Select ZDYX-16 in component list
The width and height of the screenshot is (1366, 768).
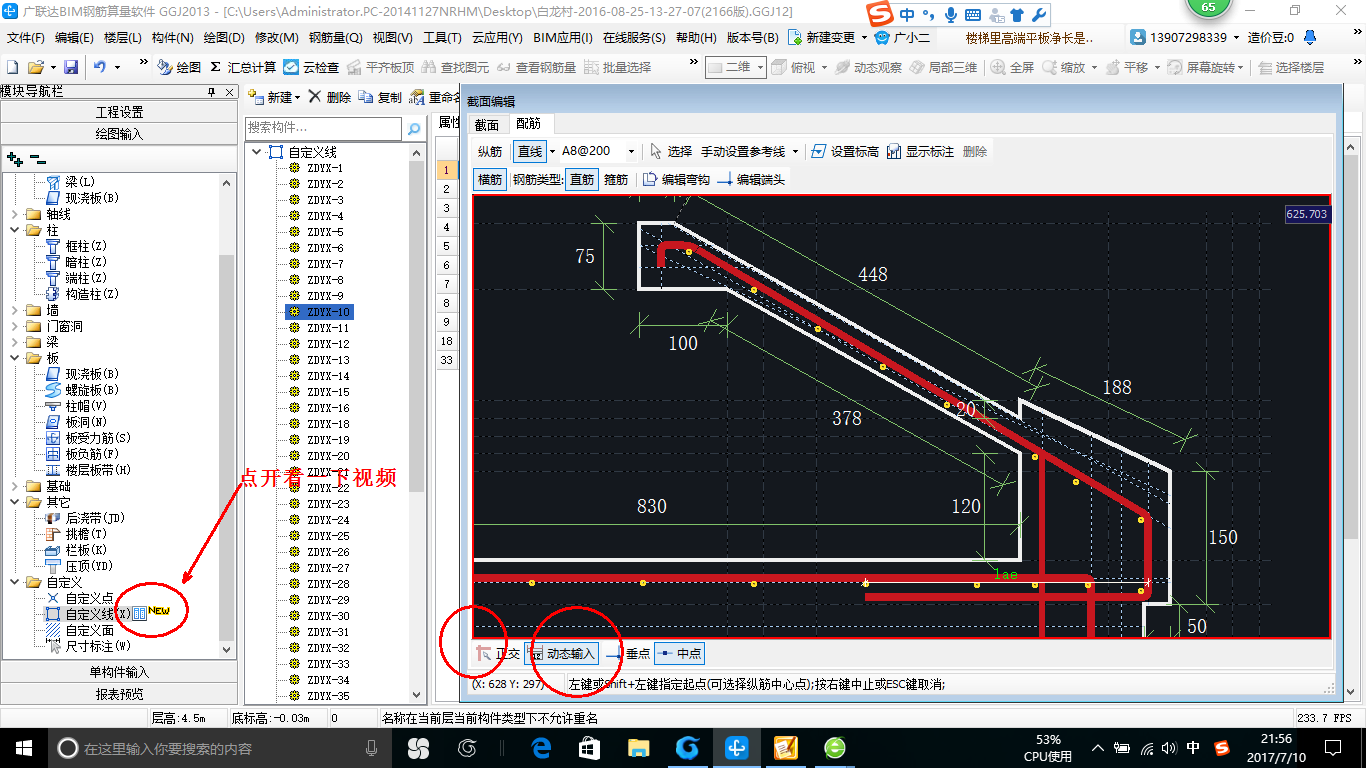(x=328, y=408)
